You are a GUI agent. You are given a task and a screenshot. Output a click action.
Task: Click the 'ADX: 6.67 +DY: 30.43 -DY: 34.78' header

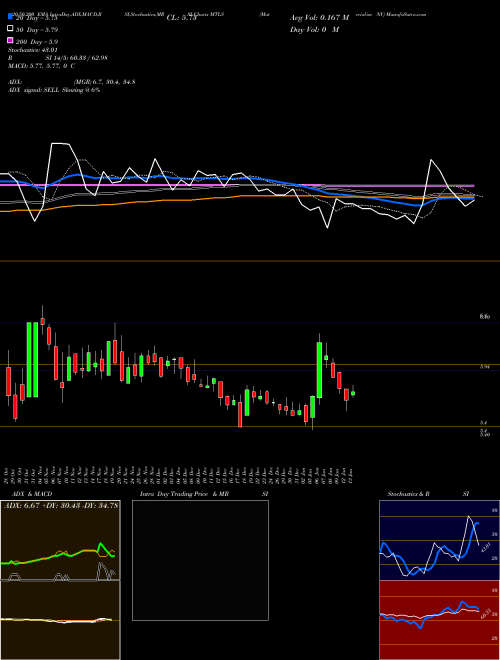[61, 506]
